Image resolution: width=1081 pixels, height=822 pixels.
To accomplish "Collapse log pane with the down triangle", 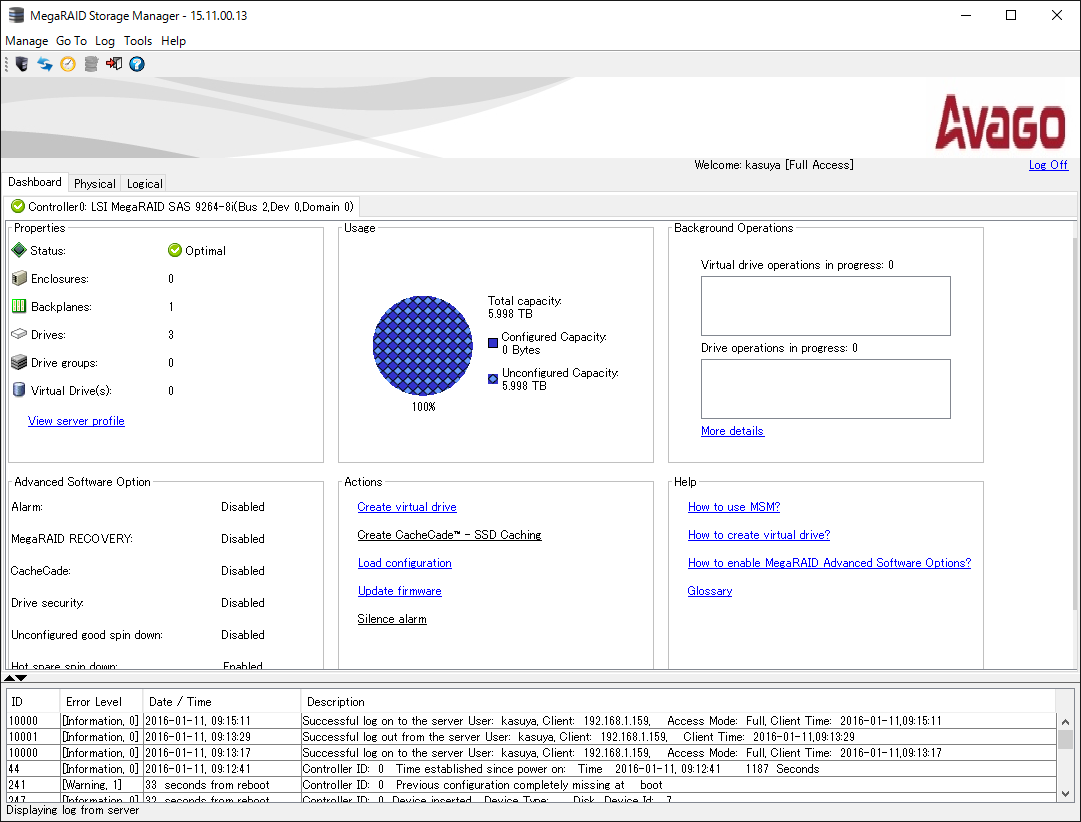I will [x=21, y=679].
